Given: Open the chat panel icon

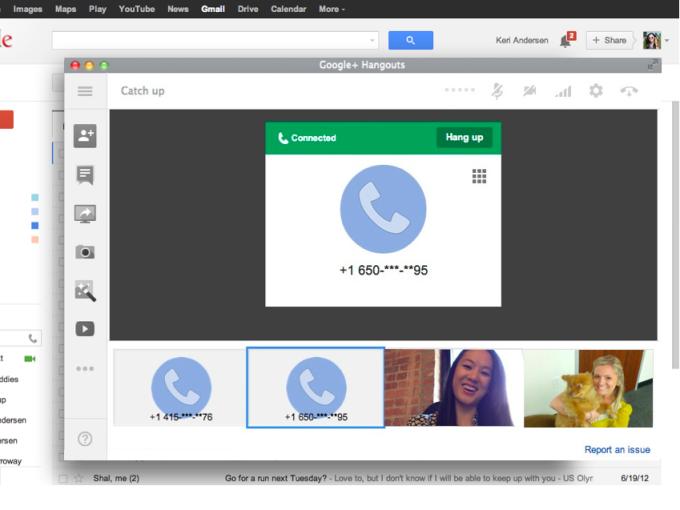Looking at the screenshot, I should [85, 175].
